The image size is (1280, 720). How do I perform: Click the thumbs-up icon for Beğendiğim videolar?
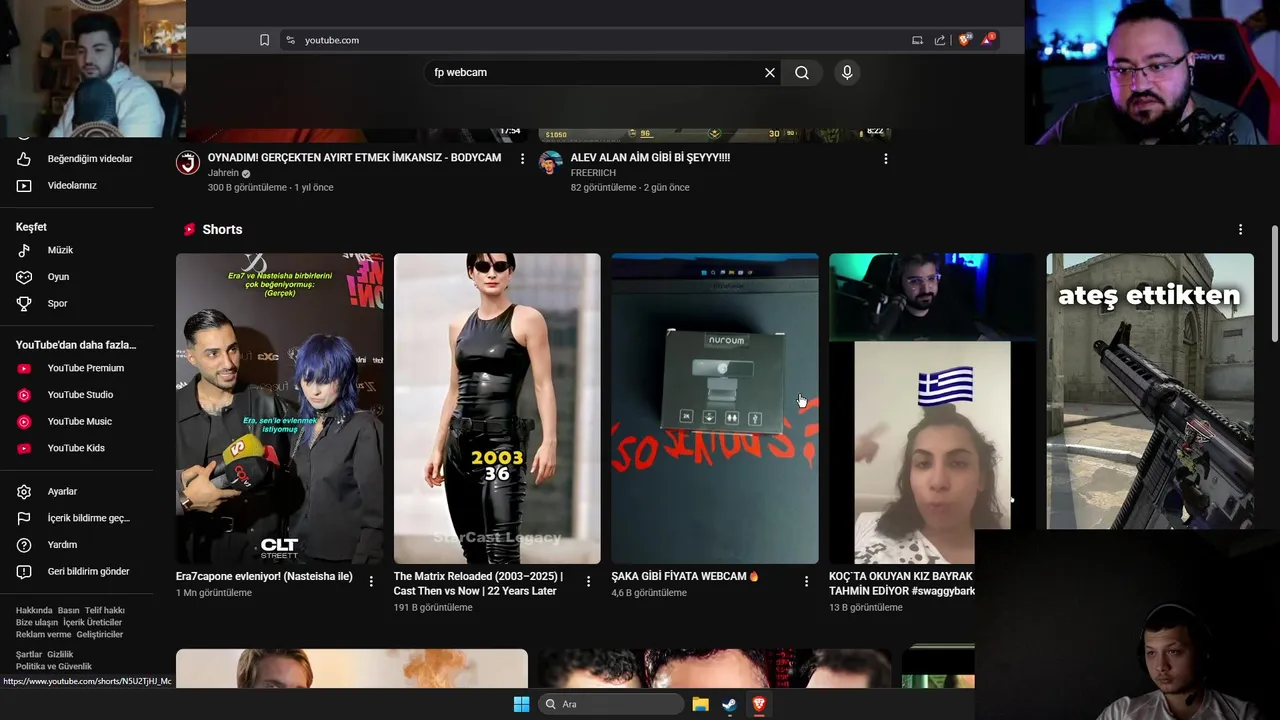click(x=24, y=159)
